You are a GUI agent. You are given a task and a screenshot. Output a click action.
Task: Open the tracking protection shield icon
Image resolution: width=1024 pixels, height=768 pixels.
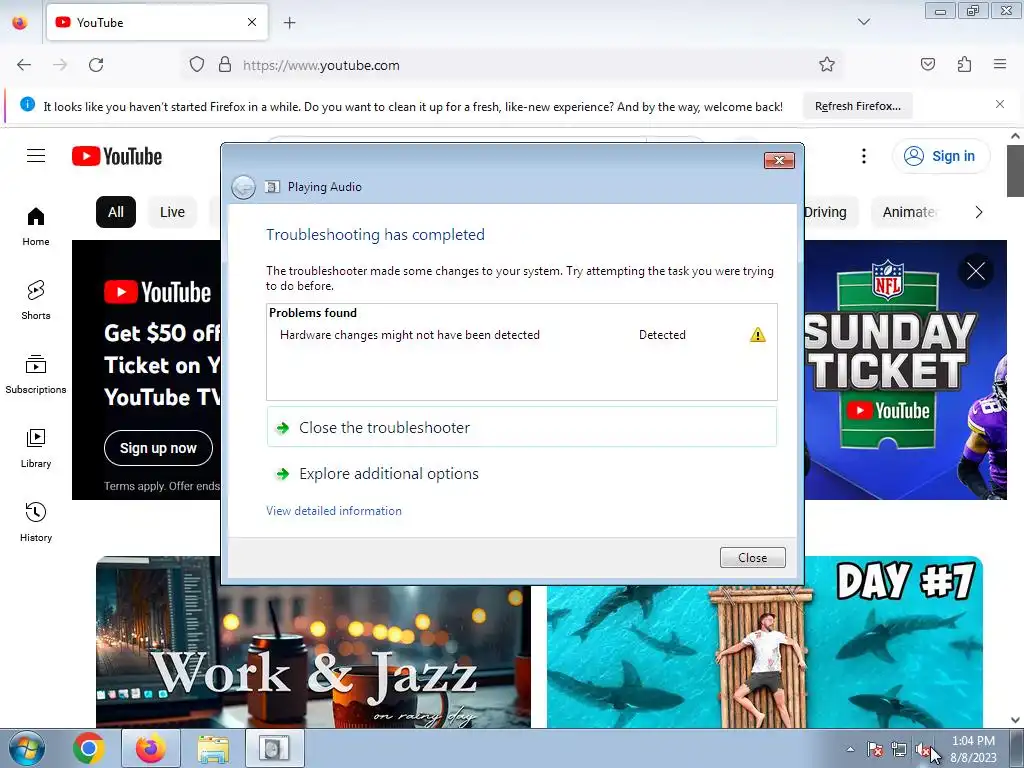(197, 65)
